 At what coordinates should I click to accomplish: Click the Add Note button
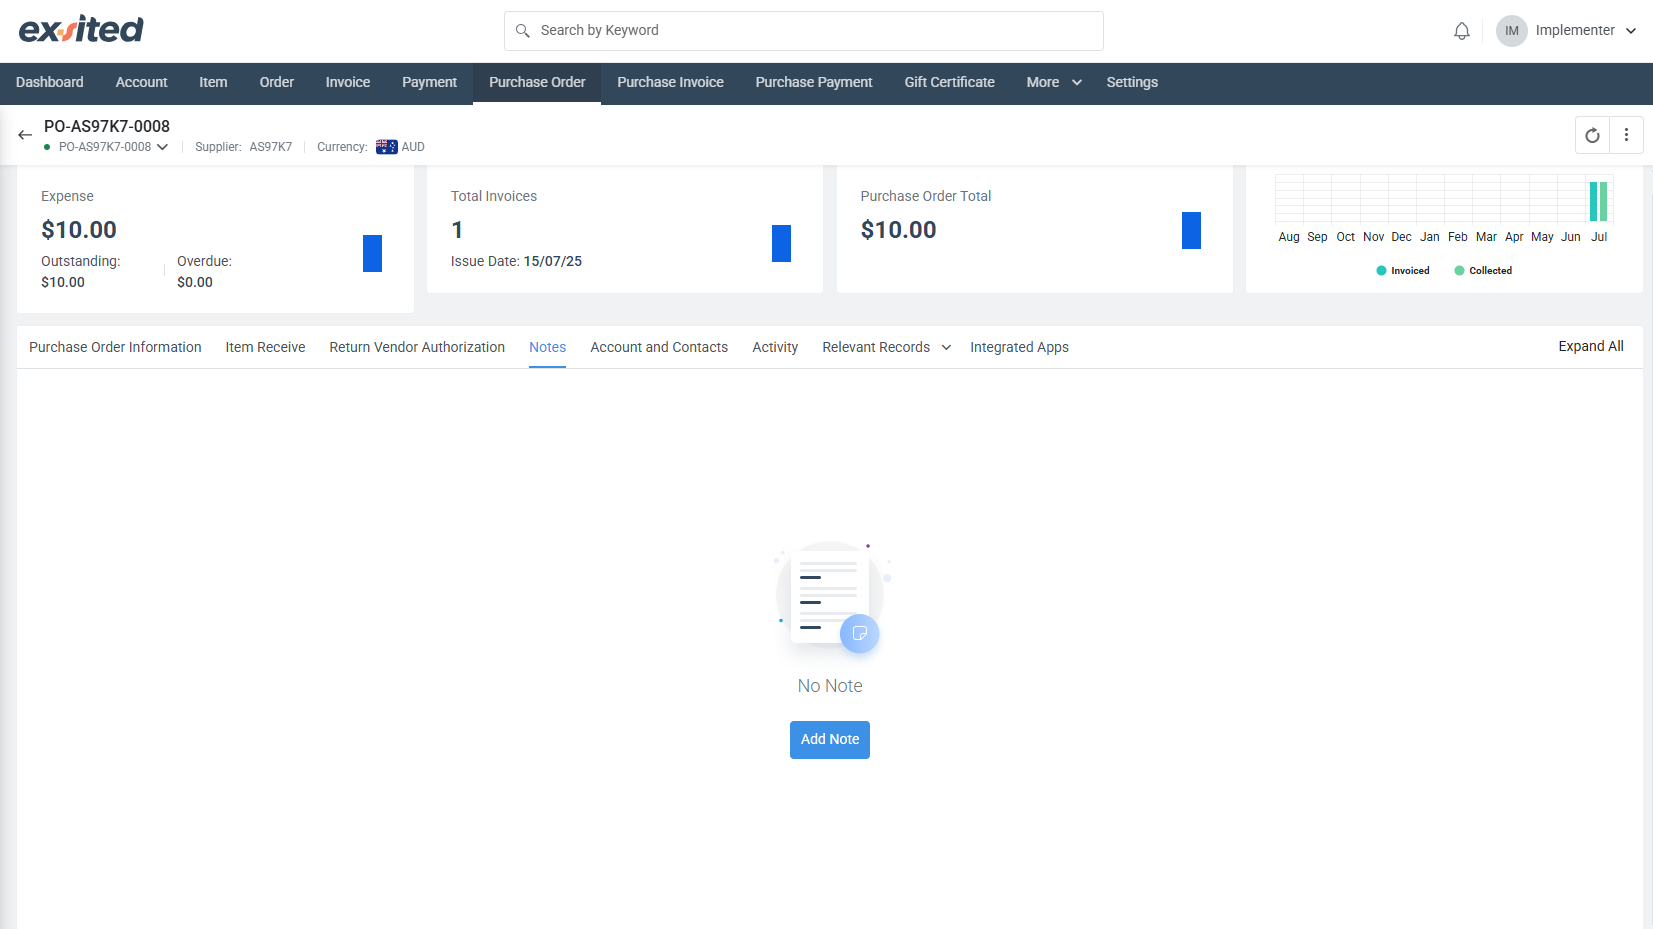830,740
